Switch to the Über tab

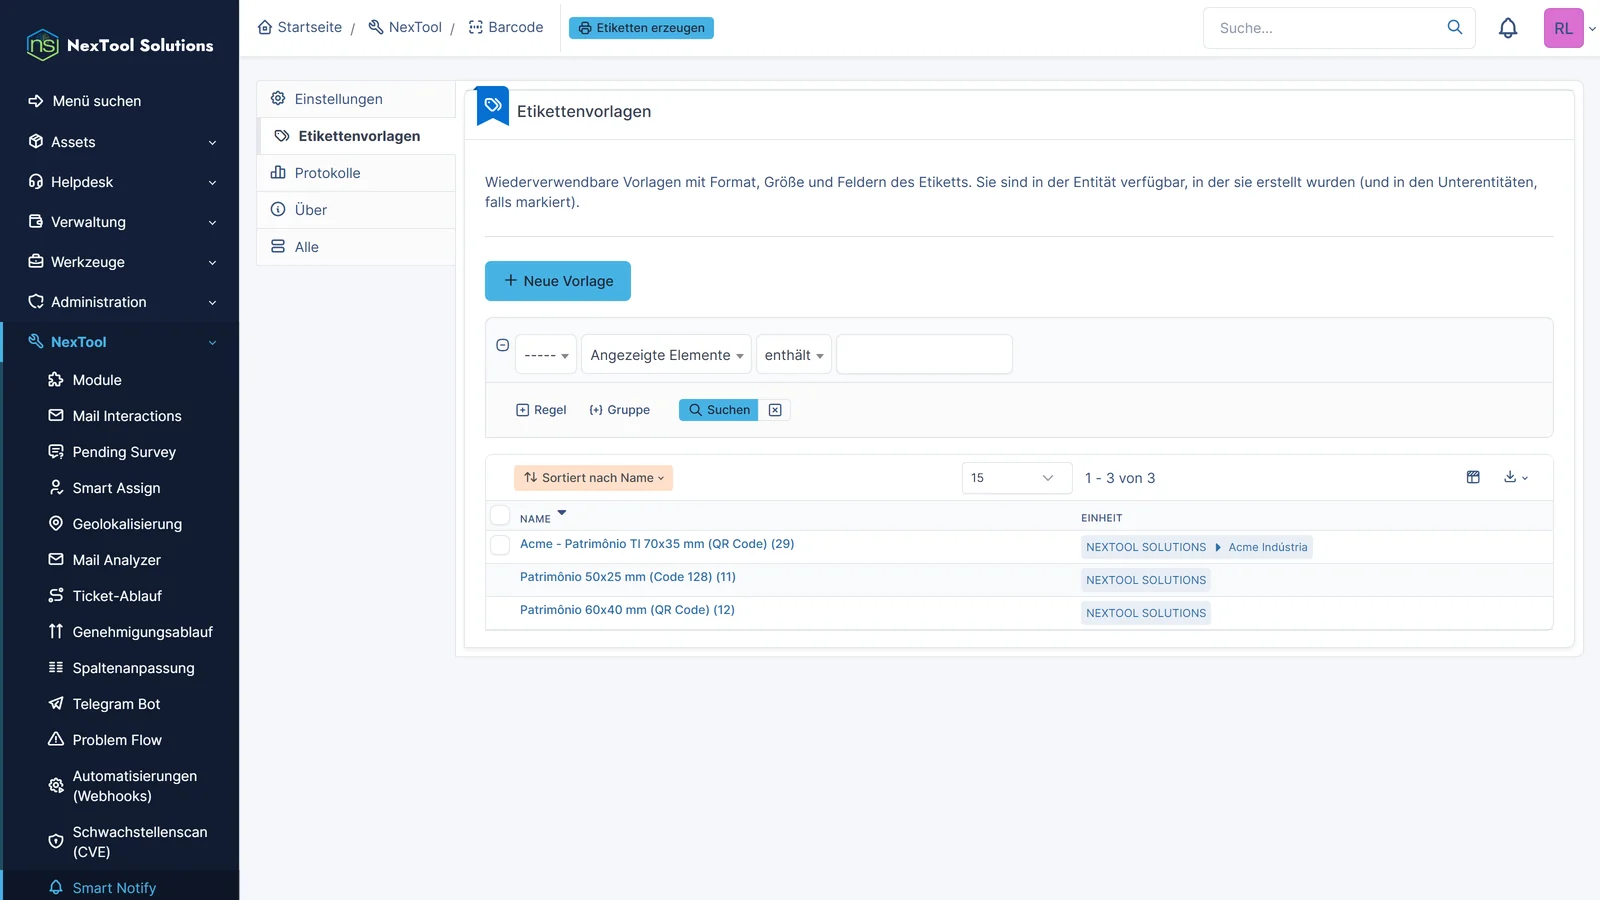pyautogui.click(x=357, y=210)
